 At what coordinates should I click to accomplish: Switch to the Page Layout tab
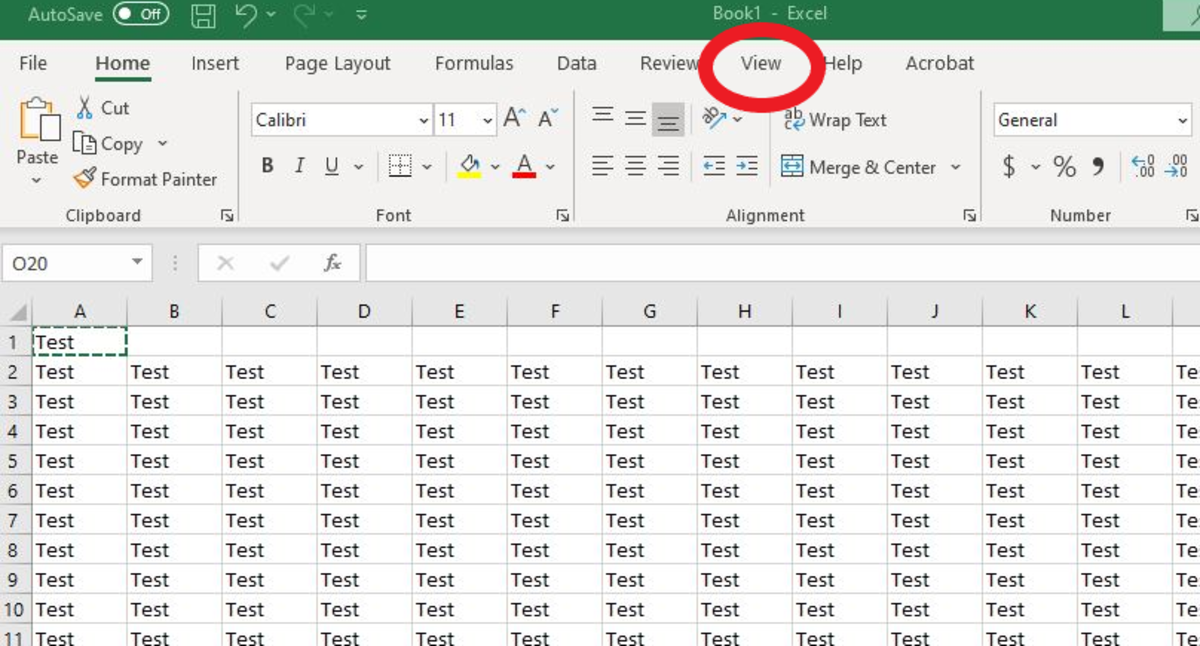[x=337, y=63]
